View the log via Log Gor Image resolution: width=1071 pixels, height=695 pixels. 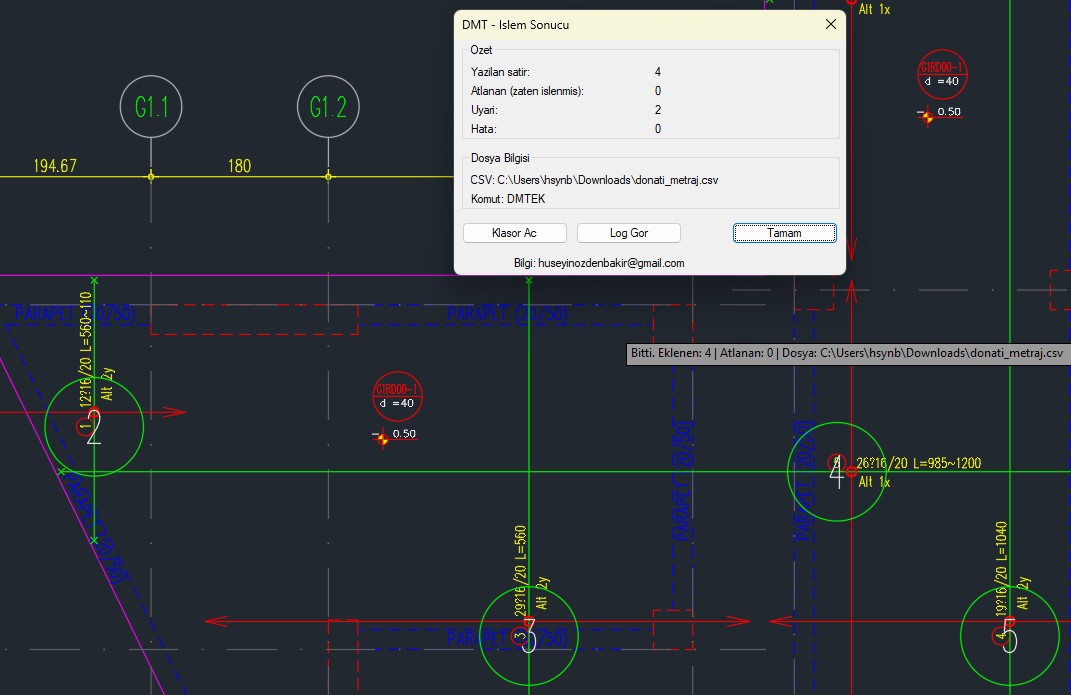click(x=629, y=233)
